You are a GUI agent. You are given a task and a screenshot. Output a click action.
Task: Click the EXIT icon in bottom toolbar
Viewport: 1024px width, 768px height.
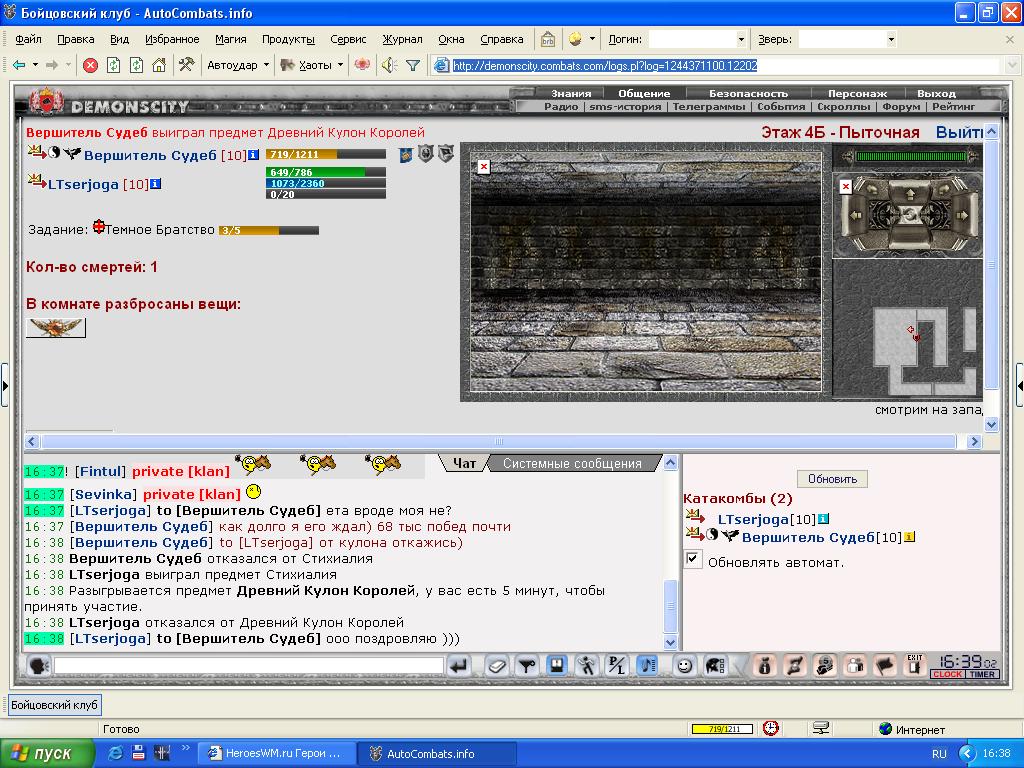click(914, 665)
